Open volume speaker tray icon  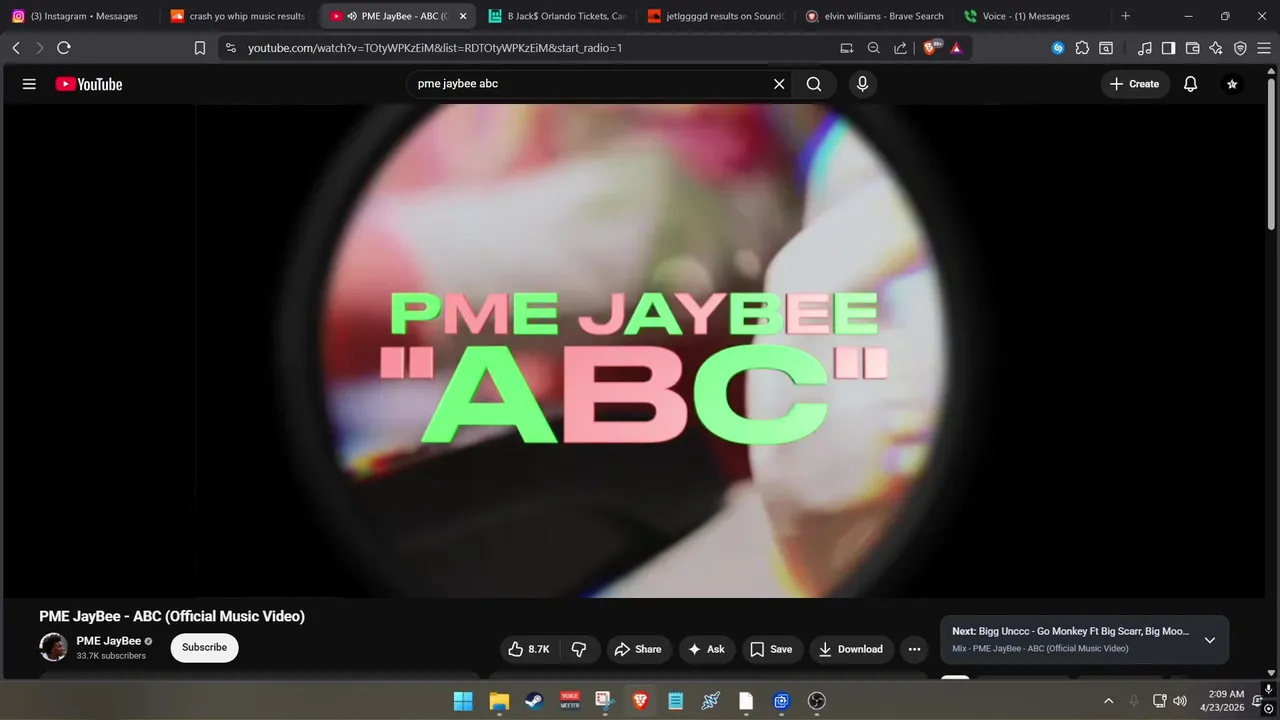(x=1180, y=701)
